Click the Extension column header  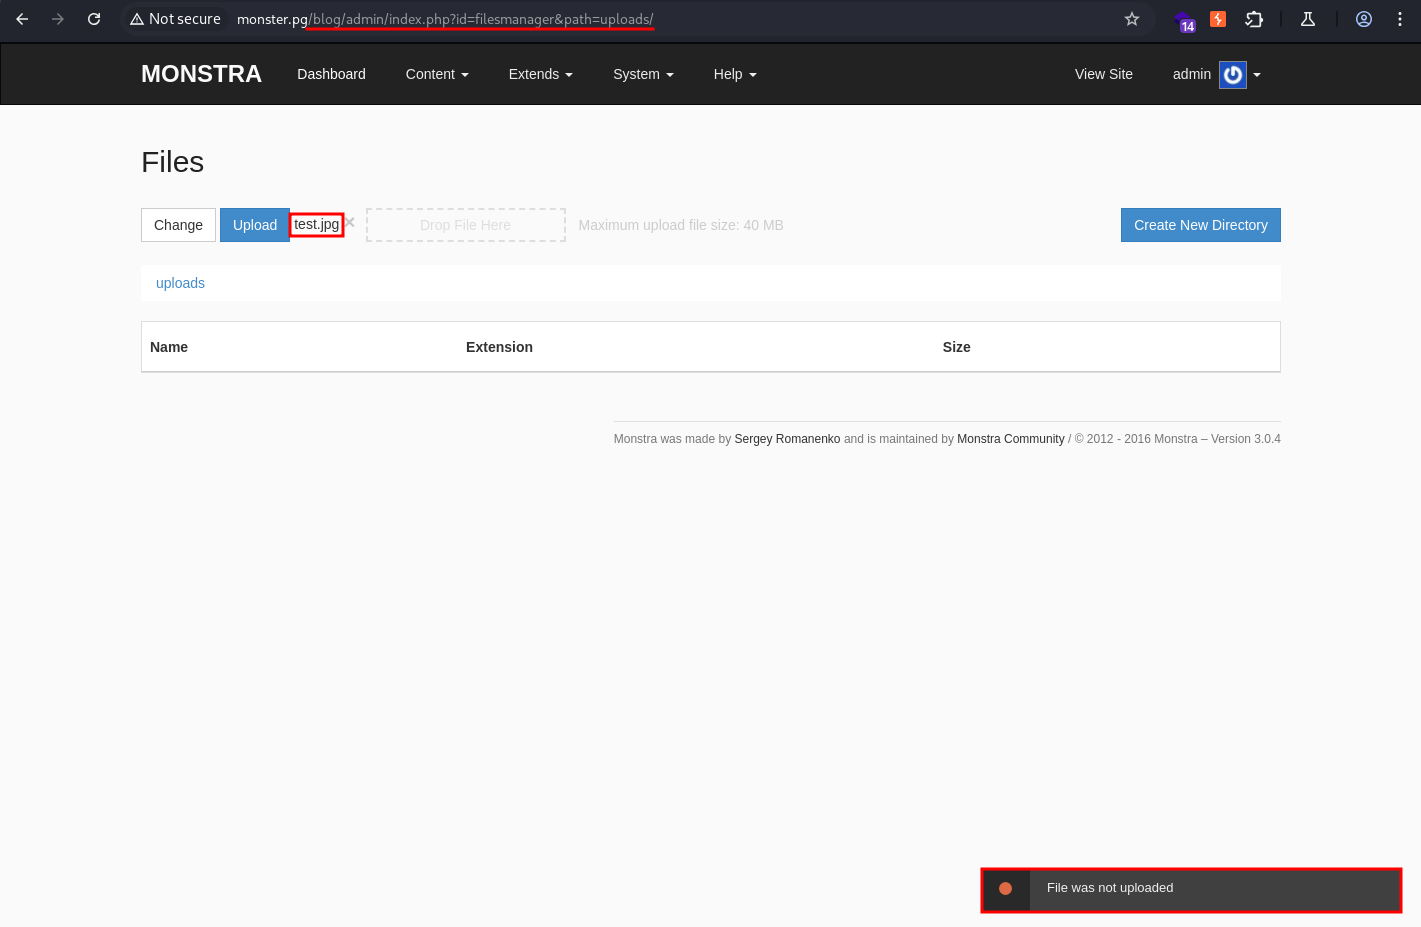(499, 347)
